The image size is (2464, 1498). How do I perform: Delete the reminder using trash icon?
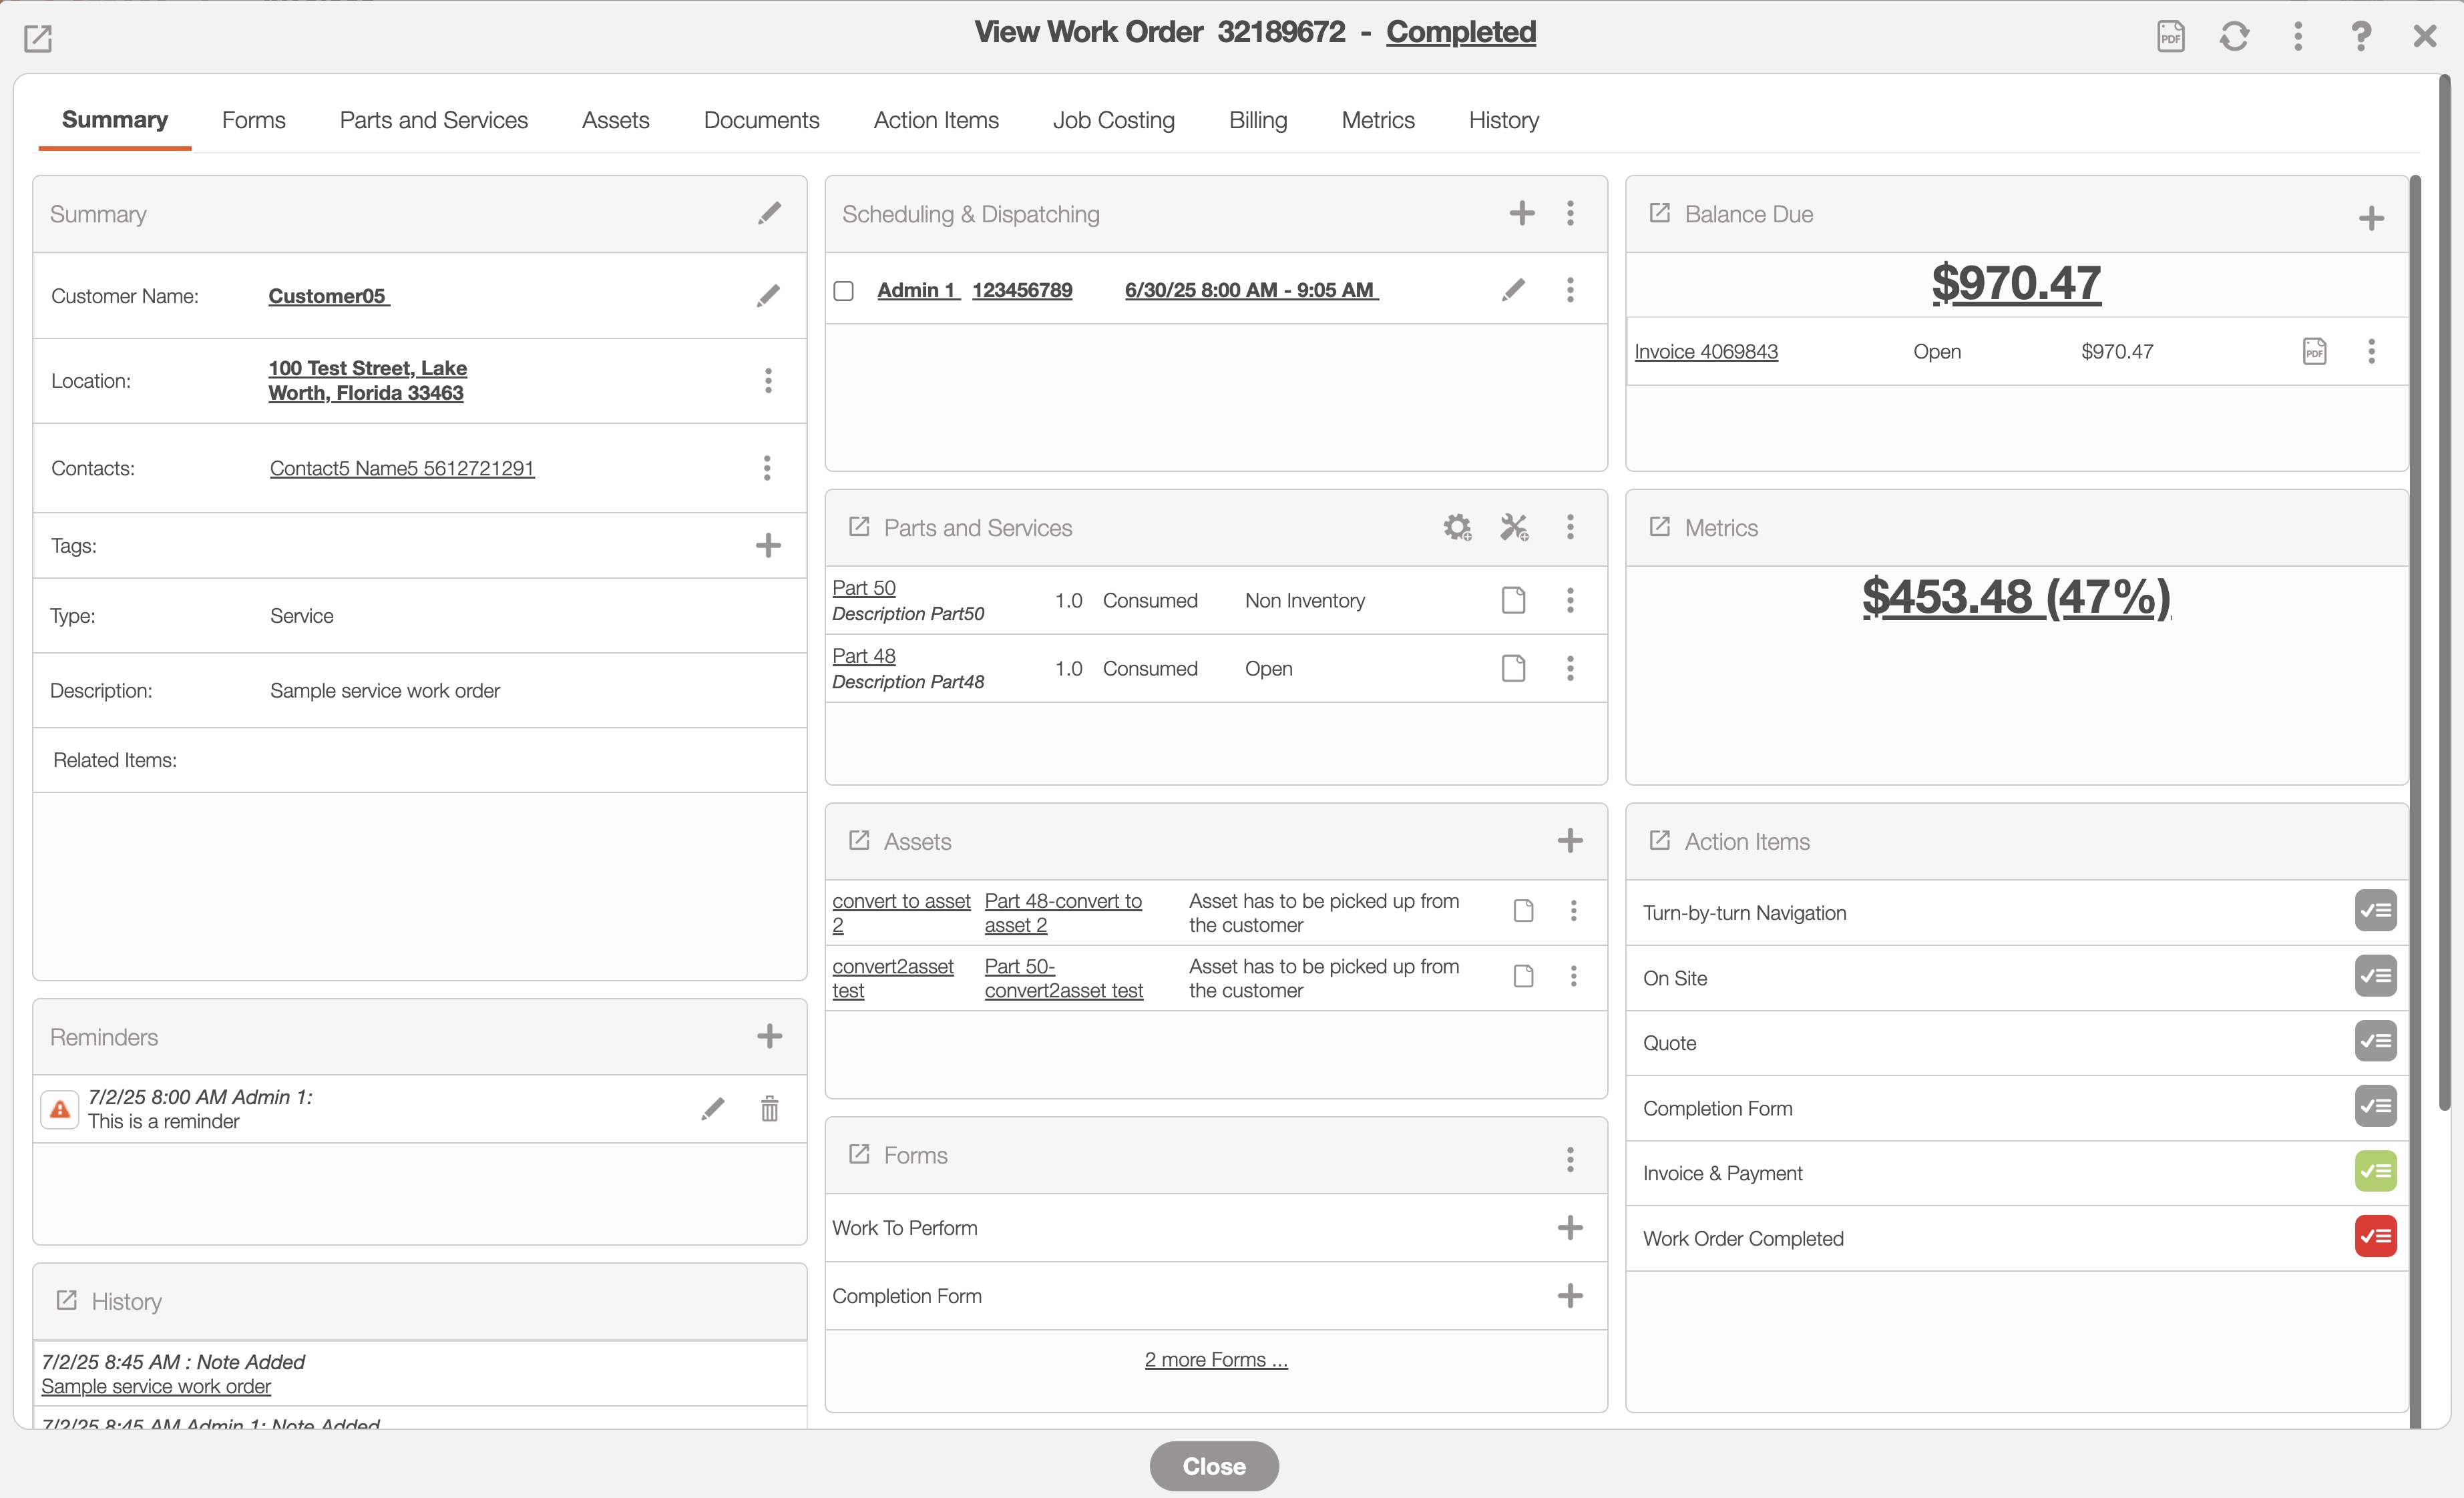point(769,1108)
